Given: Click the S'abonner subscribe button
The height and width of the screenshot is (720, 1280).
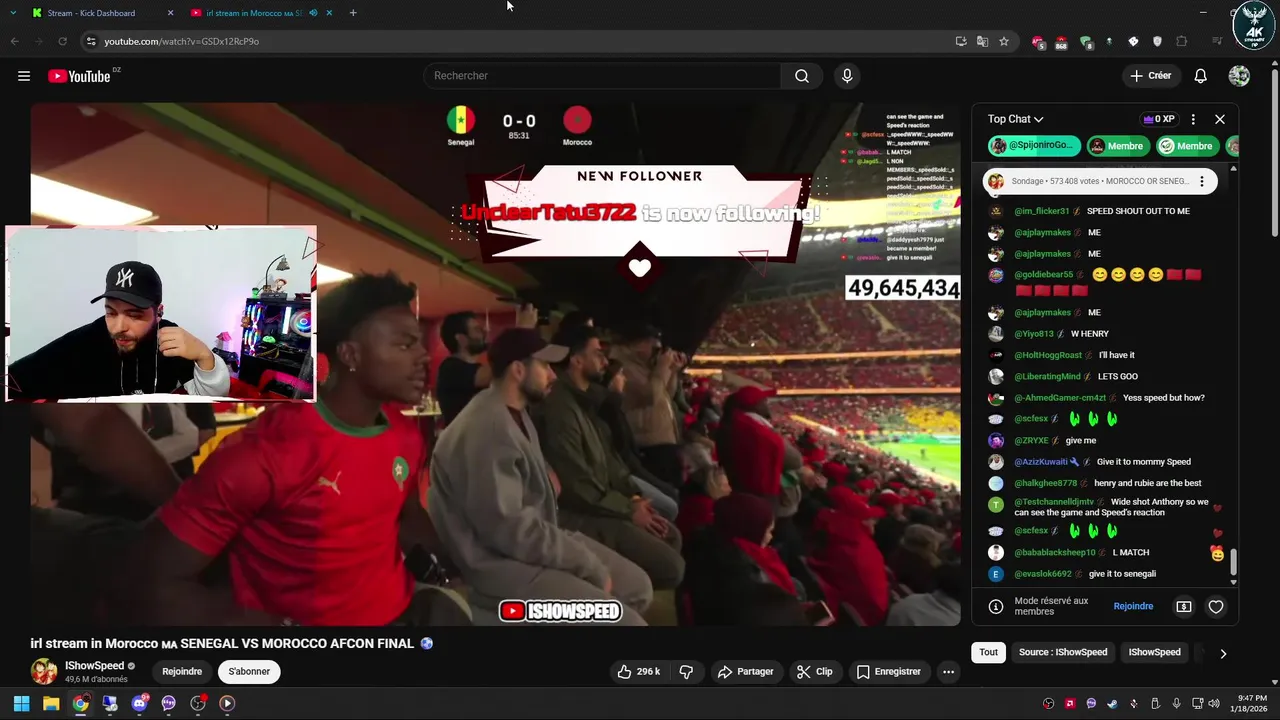Looking at the screenshot, I should point(249,672).
